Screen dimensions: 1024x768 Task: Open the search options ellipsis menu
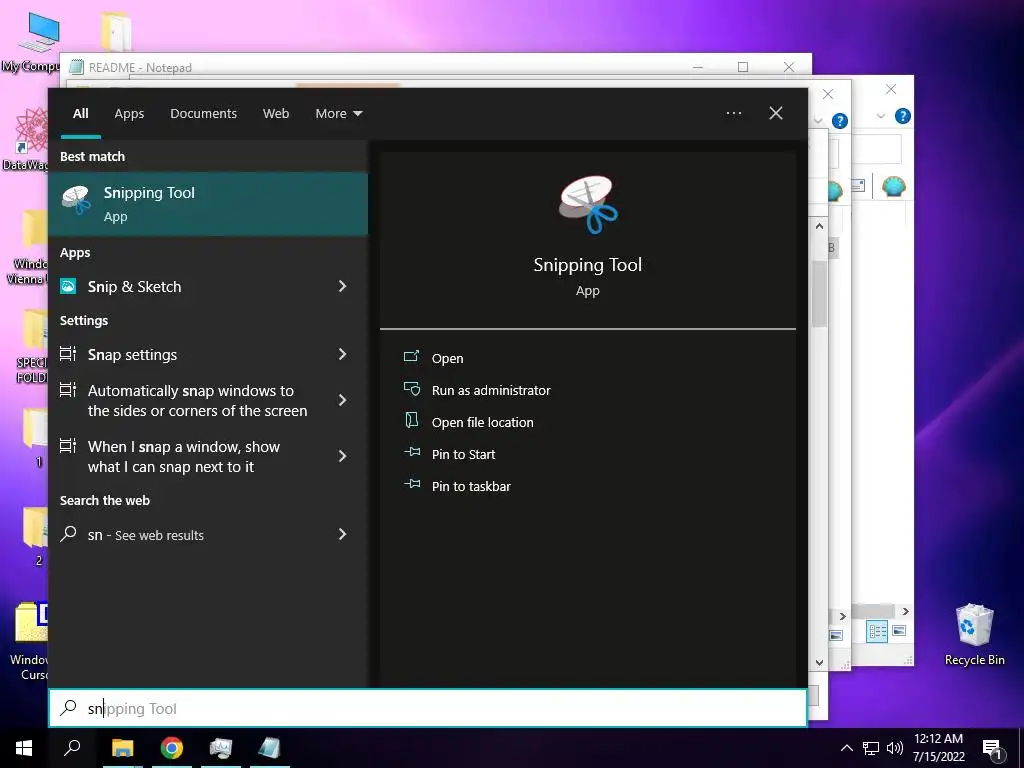pos(733,113)
